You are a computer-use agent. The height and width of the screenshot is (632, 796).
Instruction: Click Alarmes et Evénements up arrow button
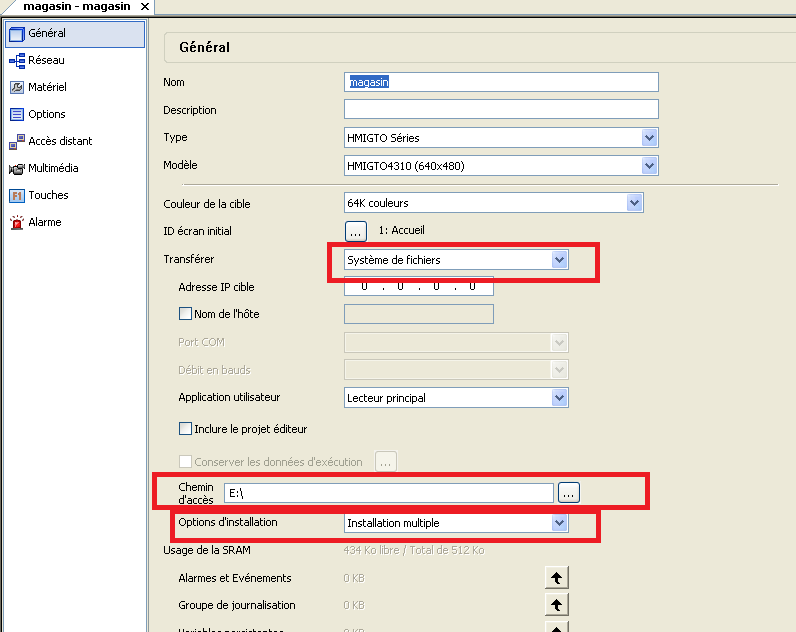point(556,578)
